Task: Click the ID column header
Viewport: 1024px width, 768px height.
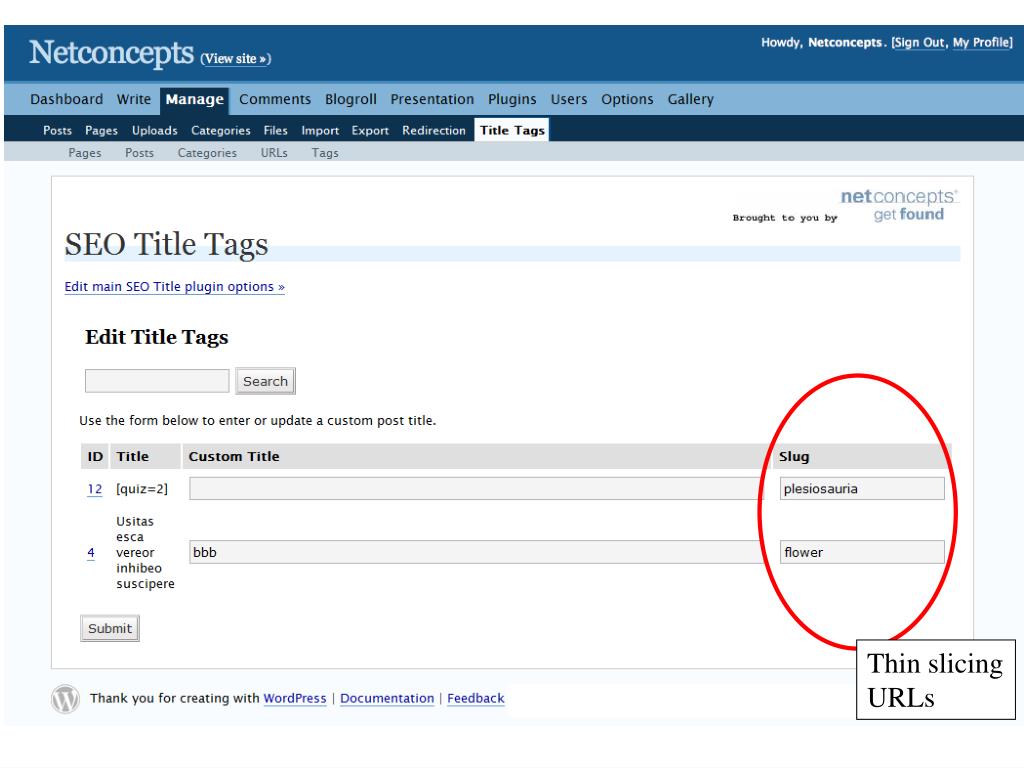Action: (95, 456)
